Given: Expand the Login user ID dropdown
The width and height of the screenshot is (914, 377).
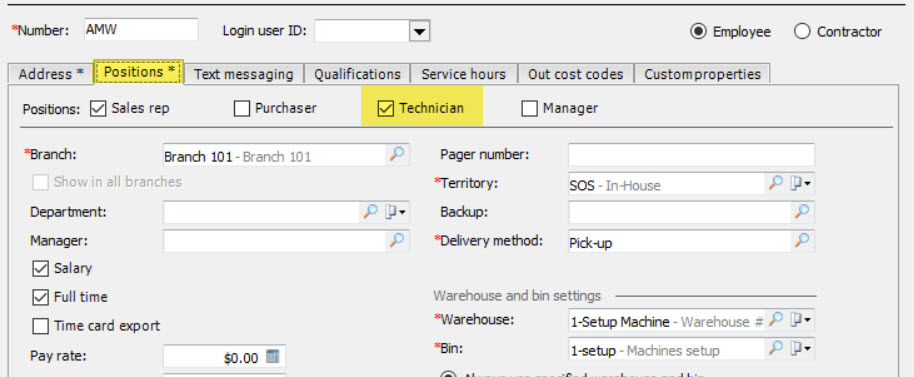Looking at the screenshot, I should pyautogui.click(x=419, y=31).
